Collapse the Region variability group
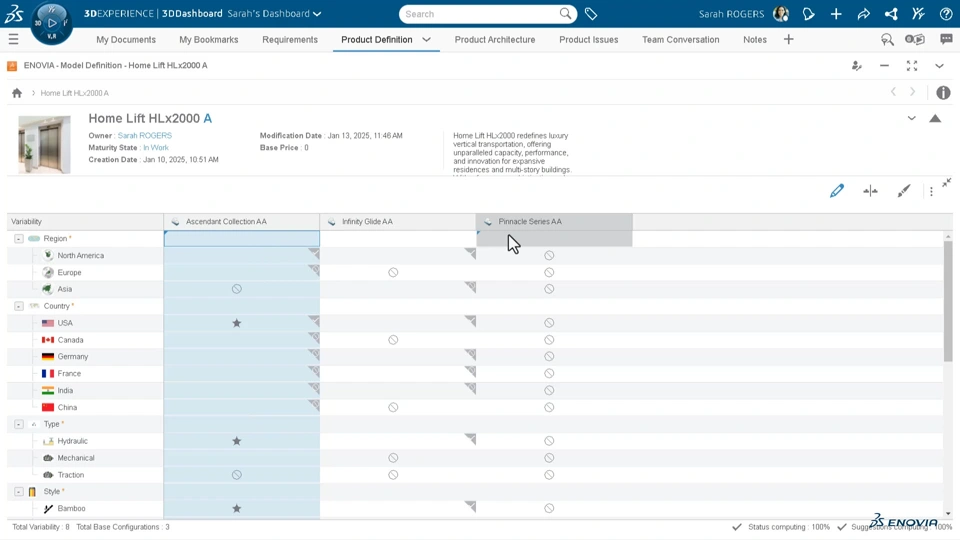960x540 pixels. [19, 239]
